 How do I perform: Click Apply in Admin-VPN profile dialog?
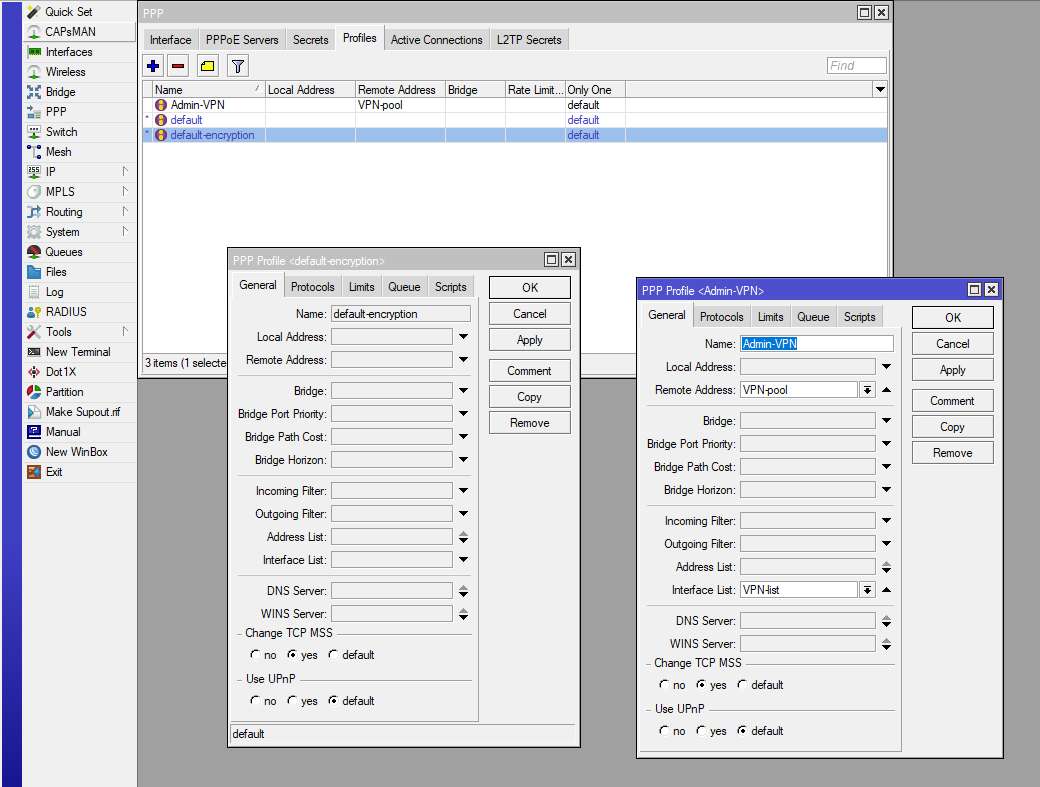tap(952, 370)
